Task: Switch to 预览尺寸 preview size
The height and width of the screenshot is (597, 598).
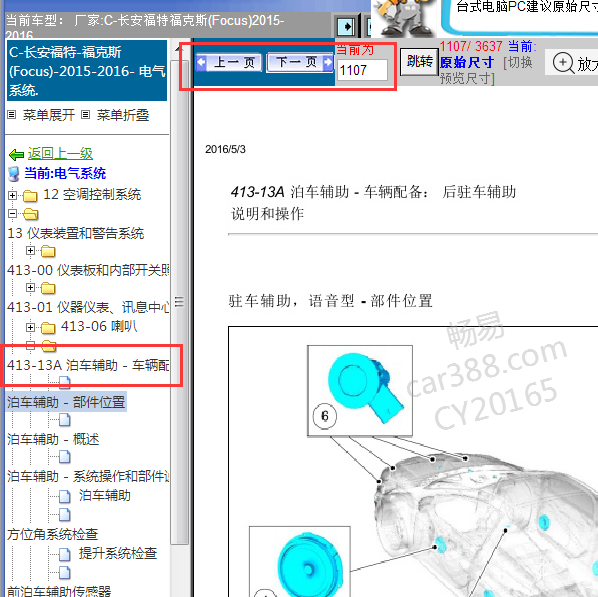Action: click(466, 78)
